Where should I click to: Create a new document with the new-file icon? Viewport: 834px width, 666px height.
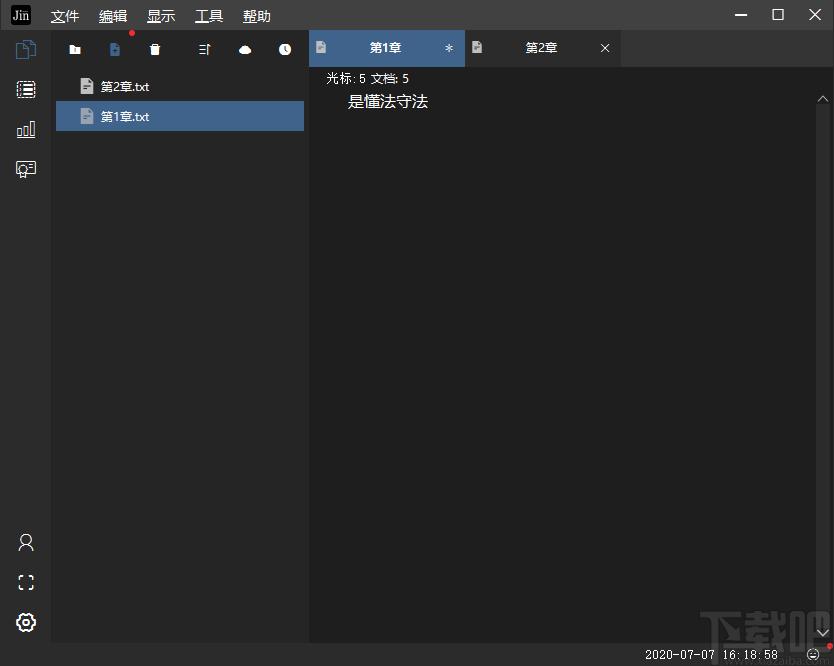(x=114, y=48)
